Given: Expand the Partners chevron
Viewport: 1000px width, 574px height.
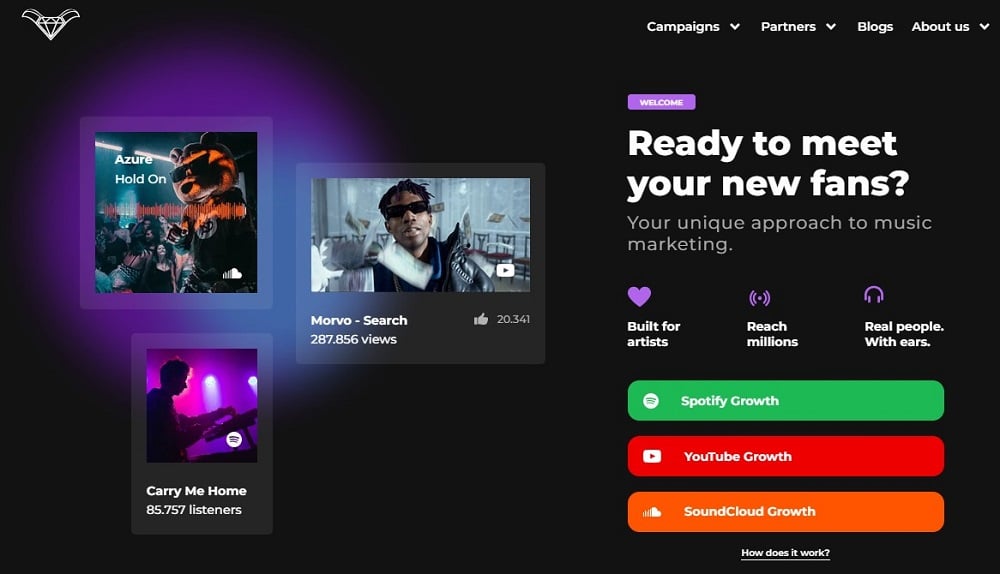Looking at the screenshot, I should (831, 27).
